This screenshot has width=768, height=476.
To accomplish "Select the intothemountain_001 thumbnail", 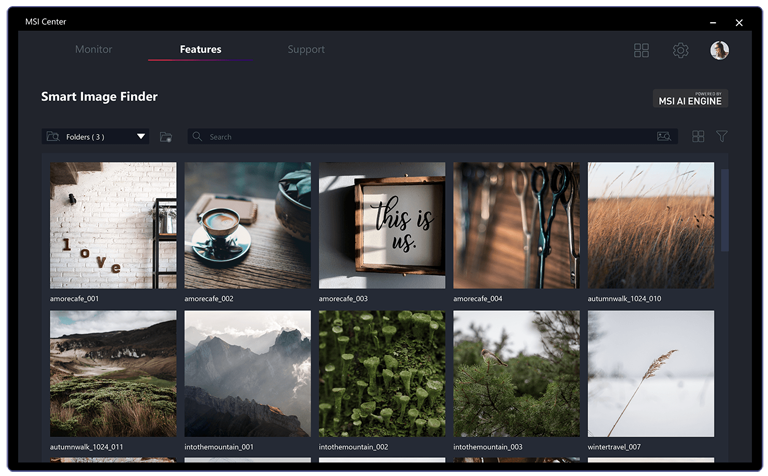I will 247,374.
